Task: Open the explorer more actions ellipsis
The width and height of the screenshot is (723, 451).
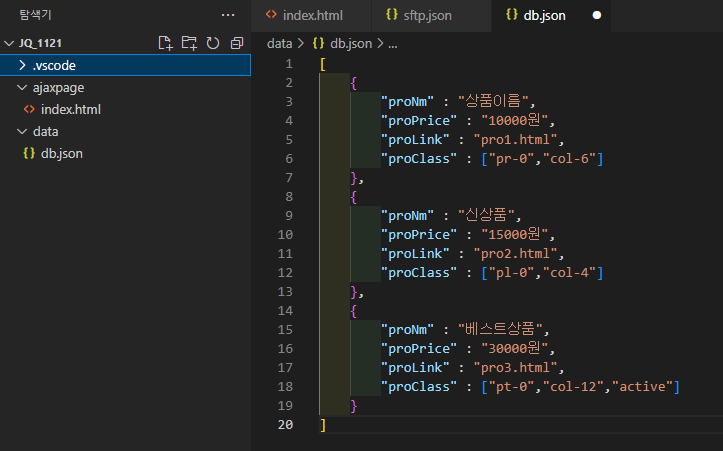Action: [x=228, y=15]
